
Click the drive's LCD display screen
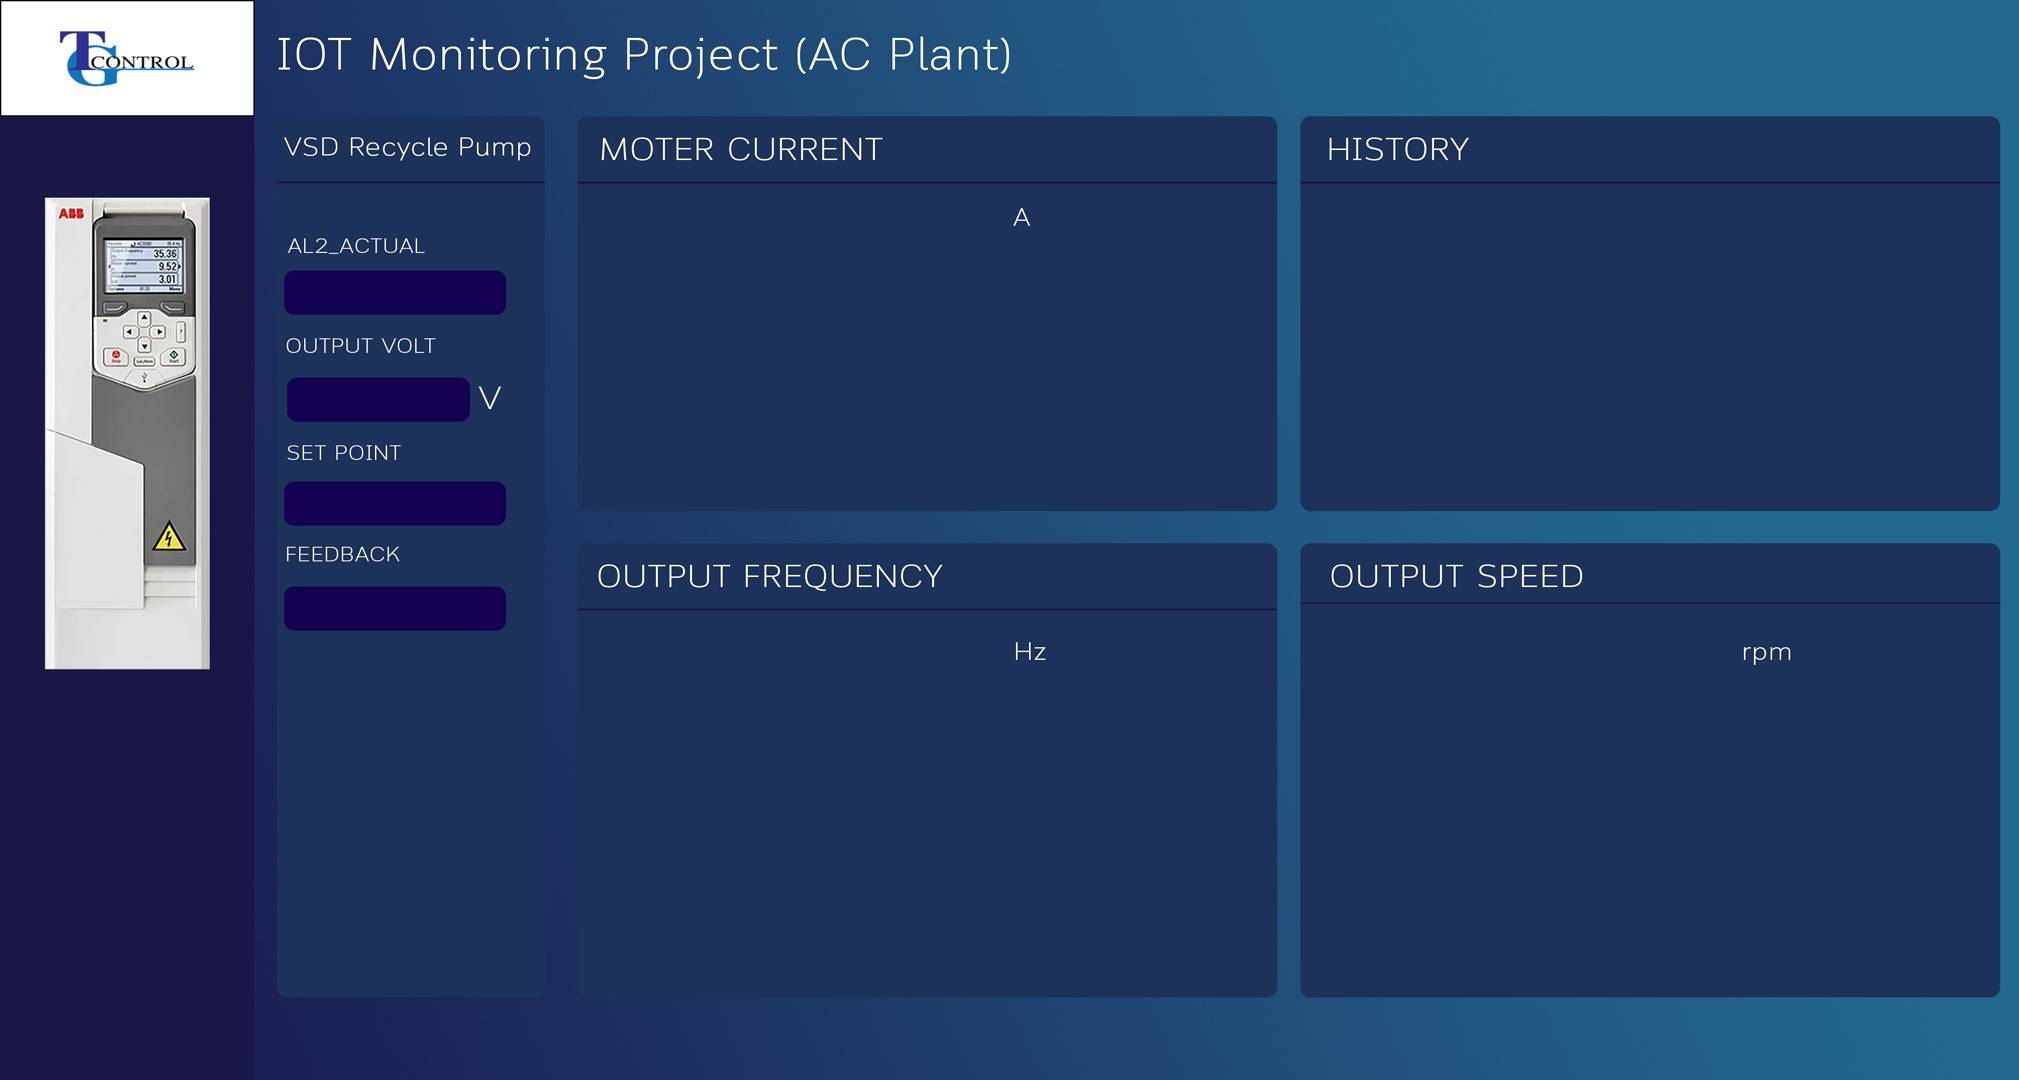[144, 265]
